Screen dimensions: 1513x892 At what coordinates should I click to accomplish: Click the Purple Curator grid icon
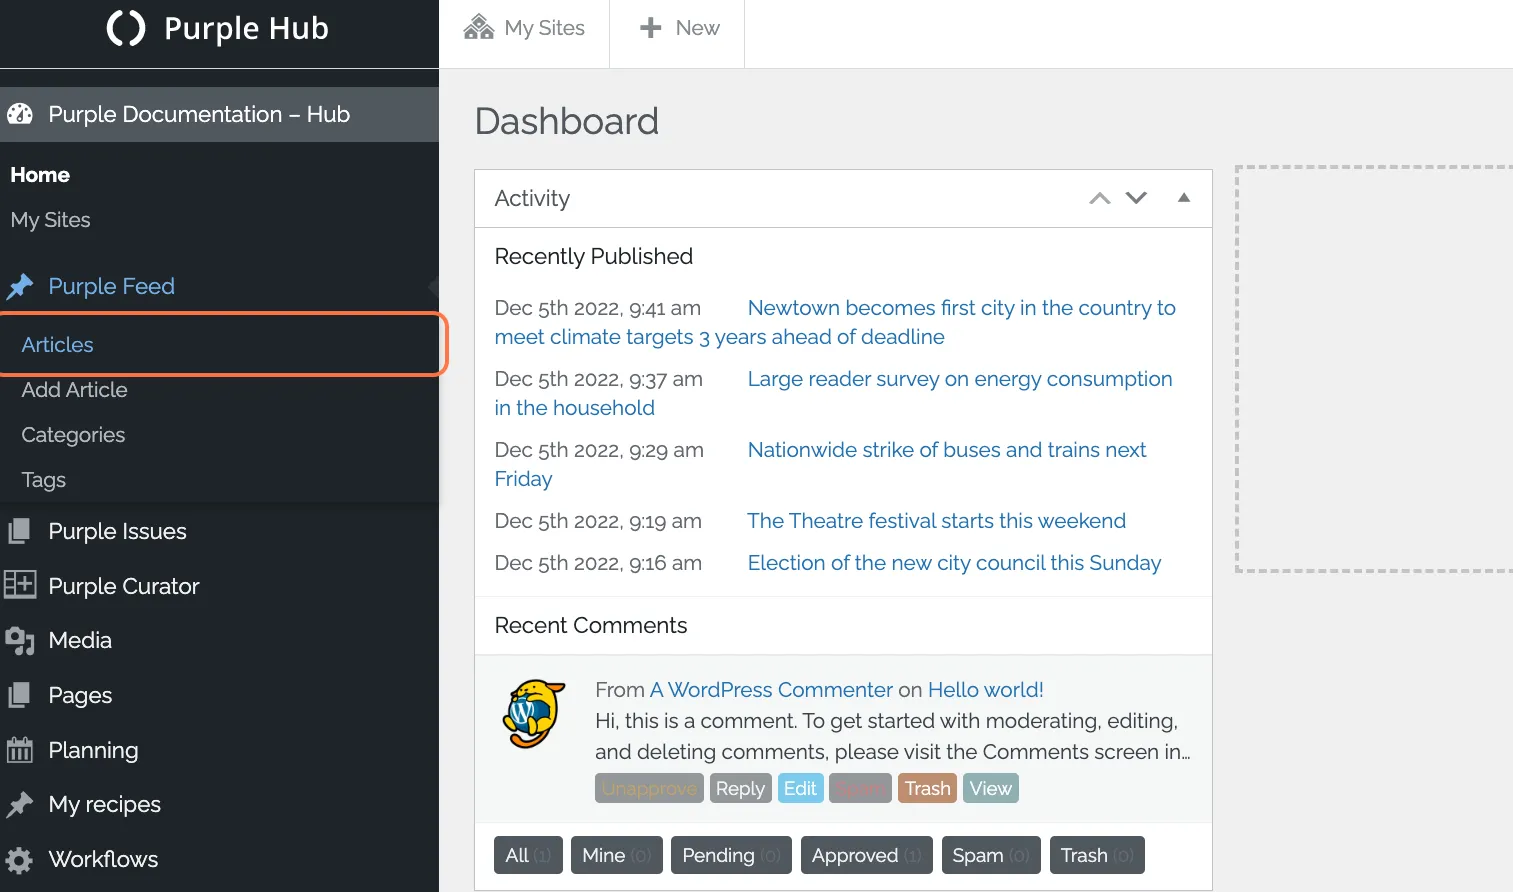click(x=20, y=585)
